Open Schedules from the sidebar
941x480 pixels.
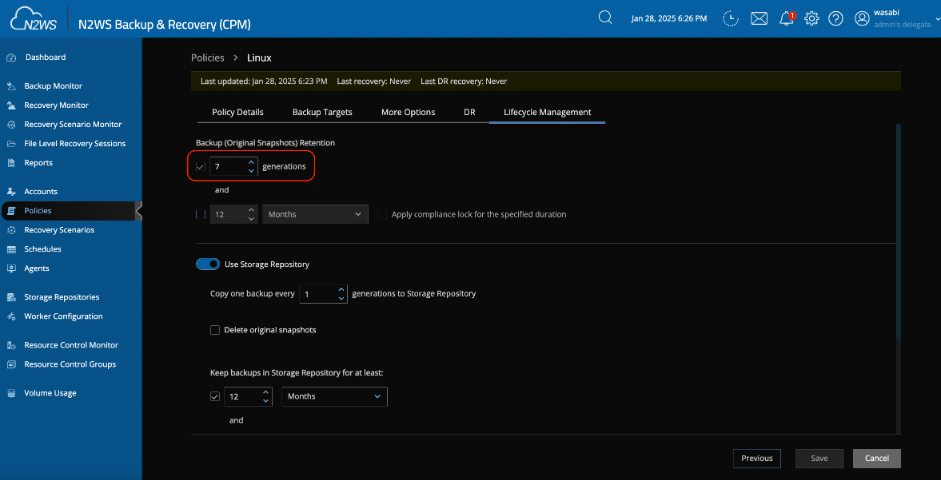click(43, 250)
